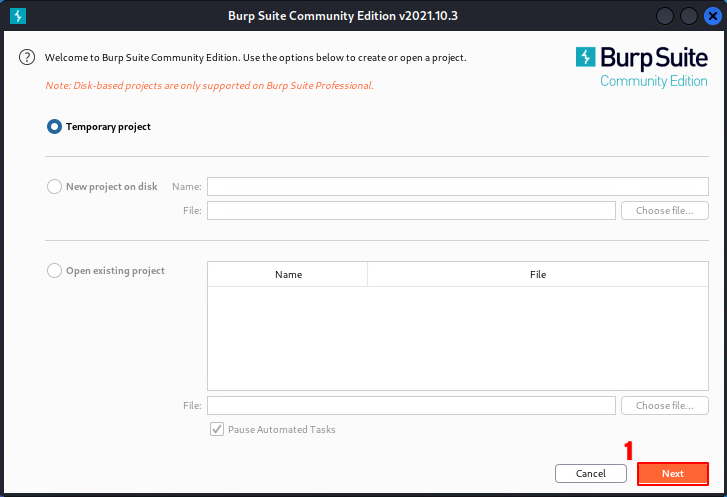Select the Open existing project radio button
The width and height of the screenshot is (727, 497).
coord(54,271)
